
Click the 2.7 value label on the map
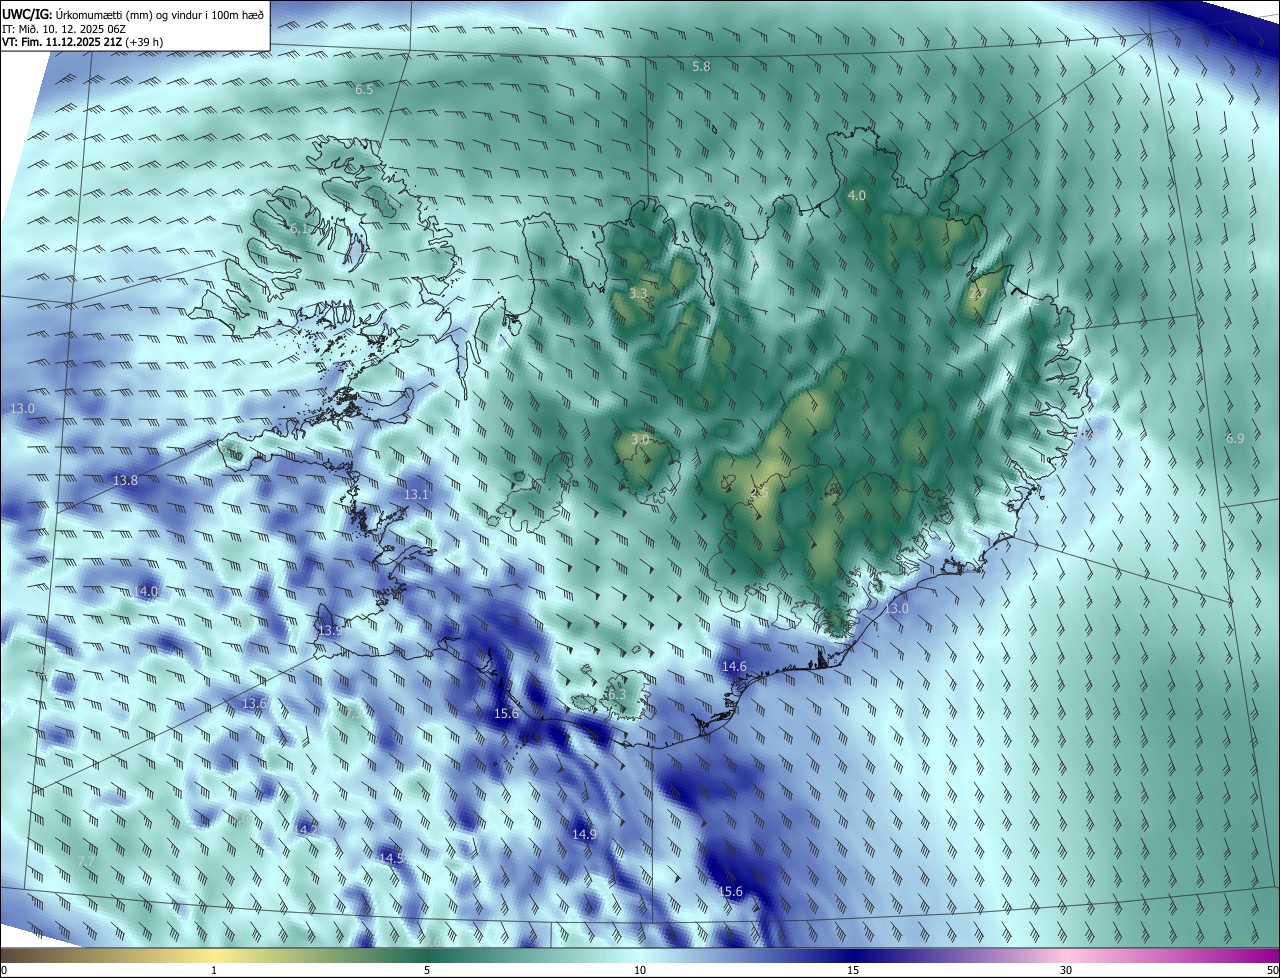click(x=977, y=293)
